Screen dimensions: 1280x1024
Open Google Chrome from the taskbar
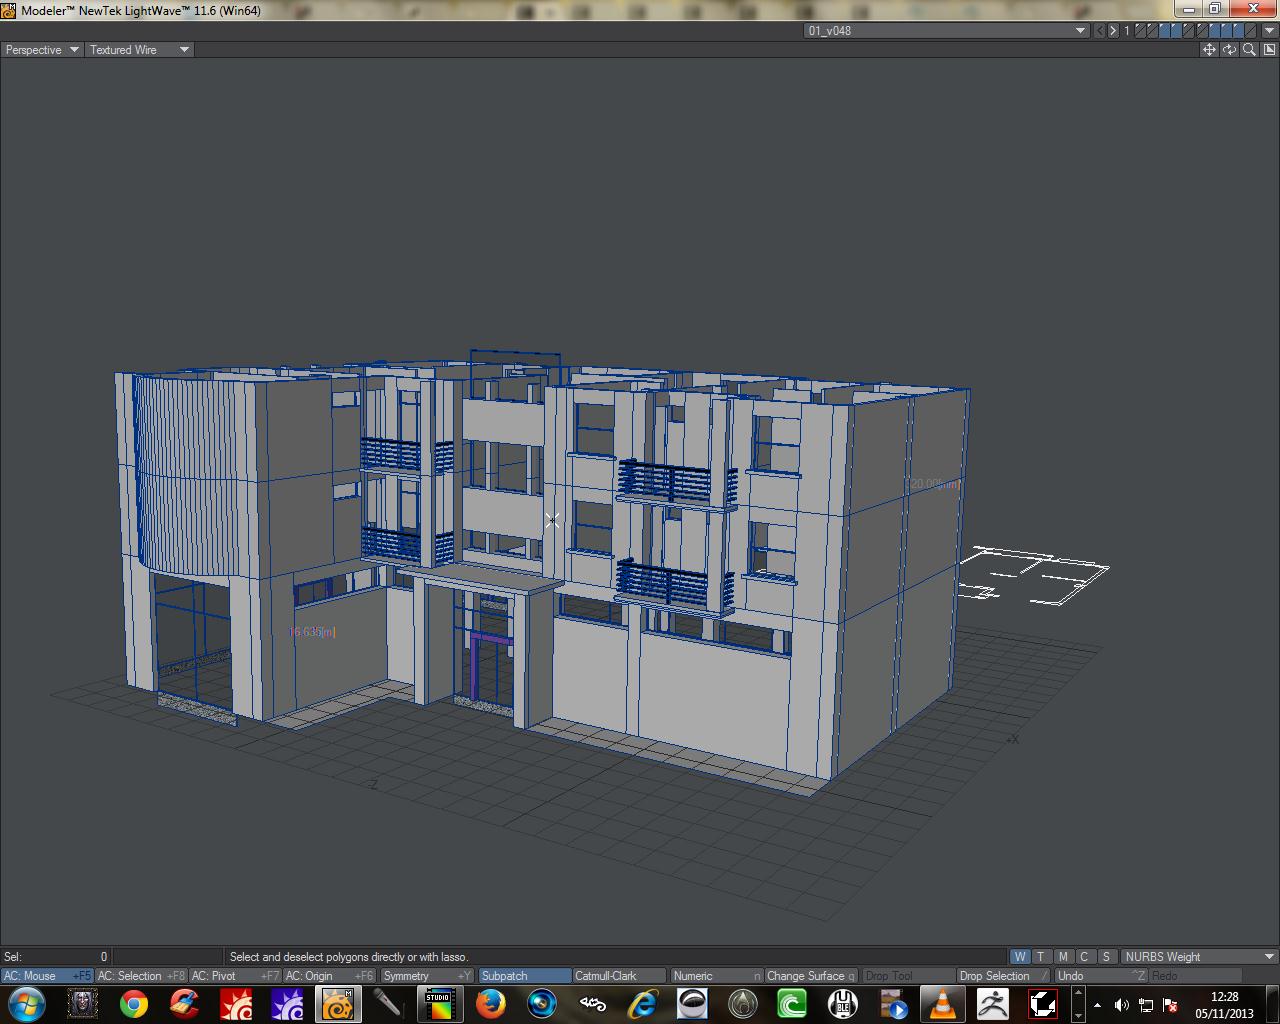(134, 1003)
